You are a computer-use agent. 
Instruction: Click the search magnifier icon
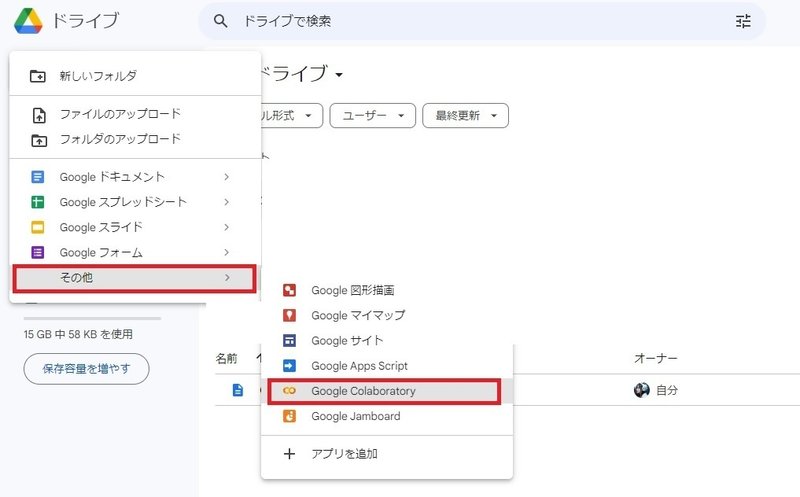[x=220, y=21]
